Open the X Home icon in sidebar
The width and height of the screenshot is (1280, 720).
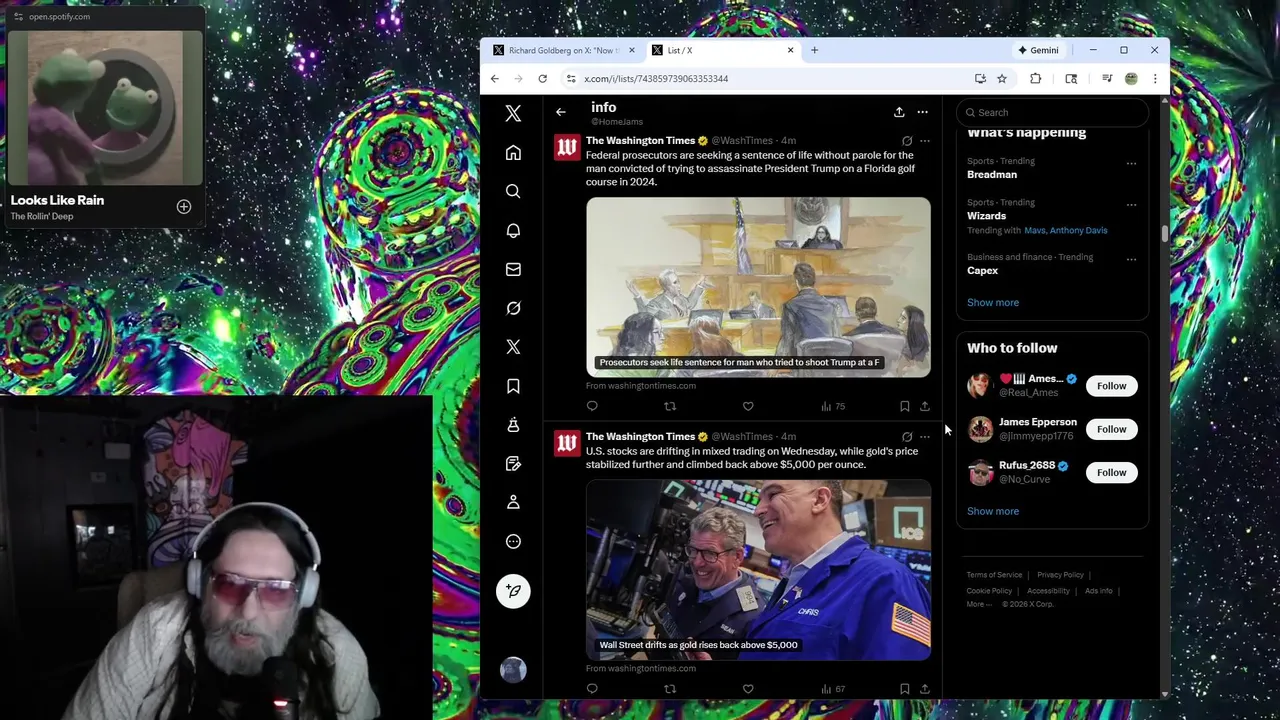coord(513,153)
